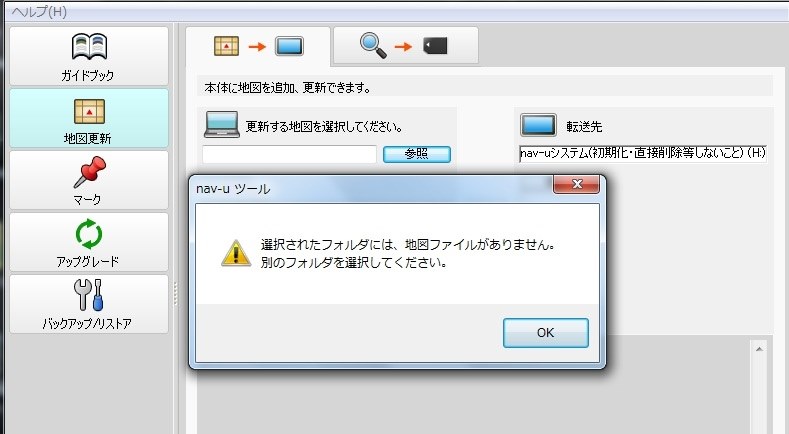Image resolution: width=789 pixels, height=434 pixels.
Task: Click the 本体に地図を追加 description bar
Action: 485,87
